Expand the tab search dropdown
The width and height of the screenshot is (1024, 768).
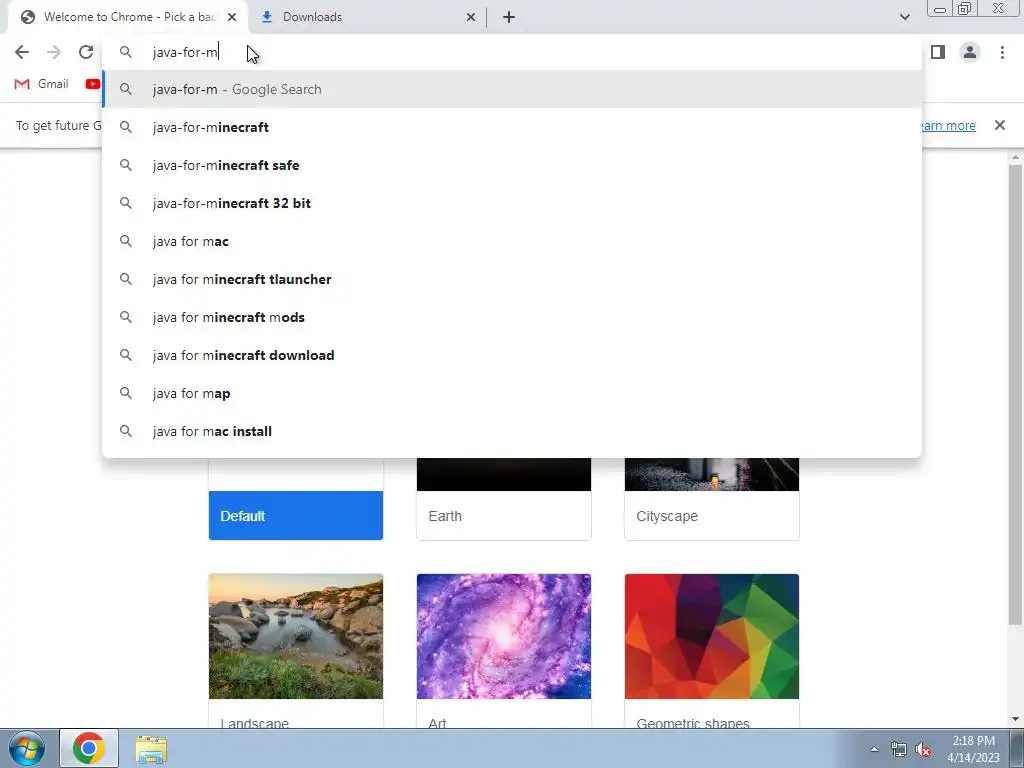(x=904, y=17)
